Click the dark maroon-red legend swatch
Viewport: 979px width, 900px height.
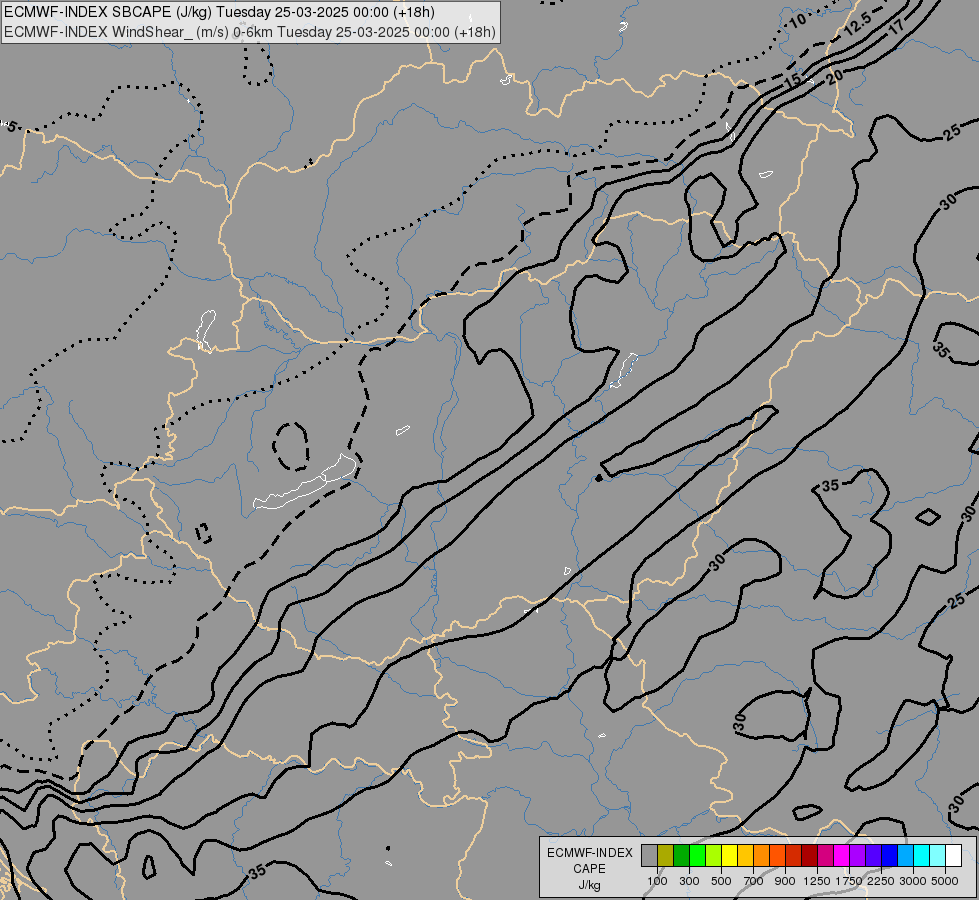810,855
